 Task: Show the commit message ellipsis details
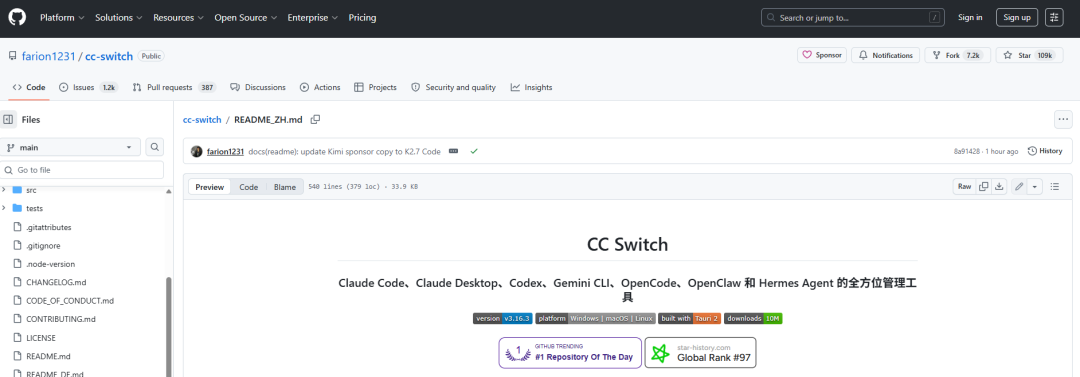[453, 151]
